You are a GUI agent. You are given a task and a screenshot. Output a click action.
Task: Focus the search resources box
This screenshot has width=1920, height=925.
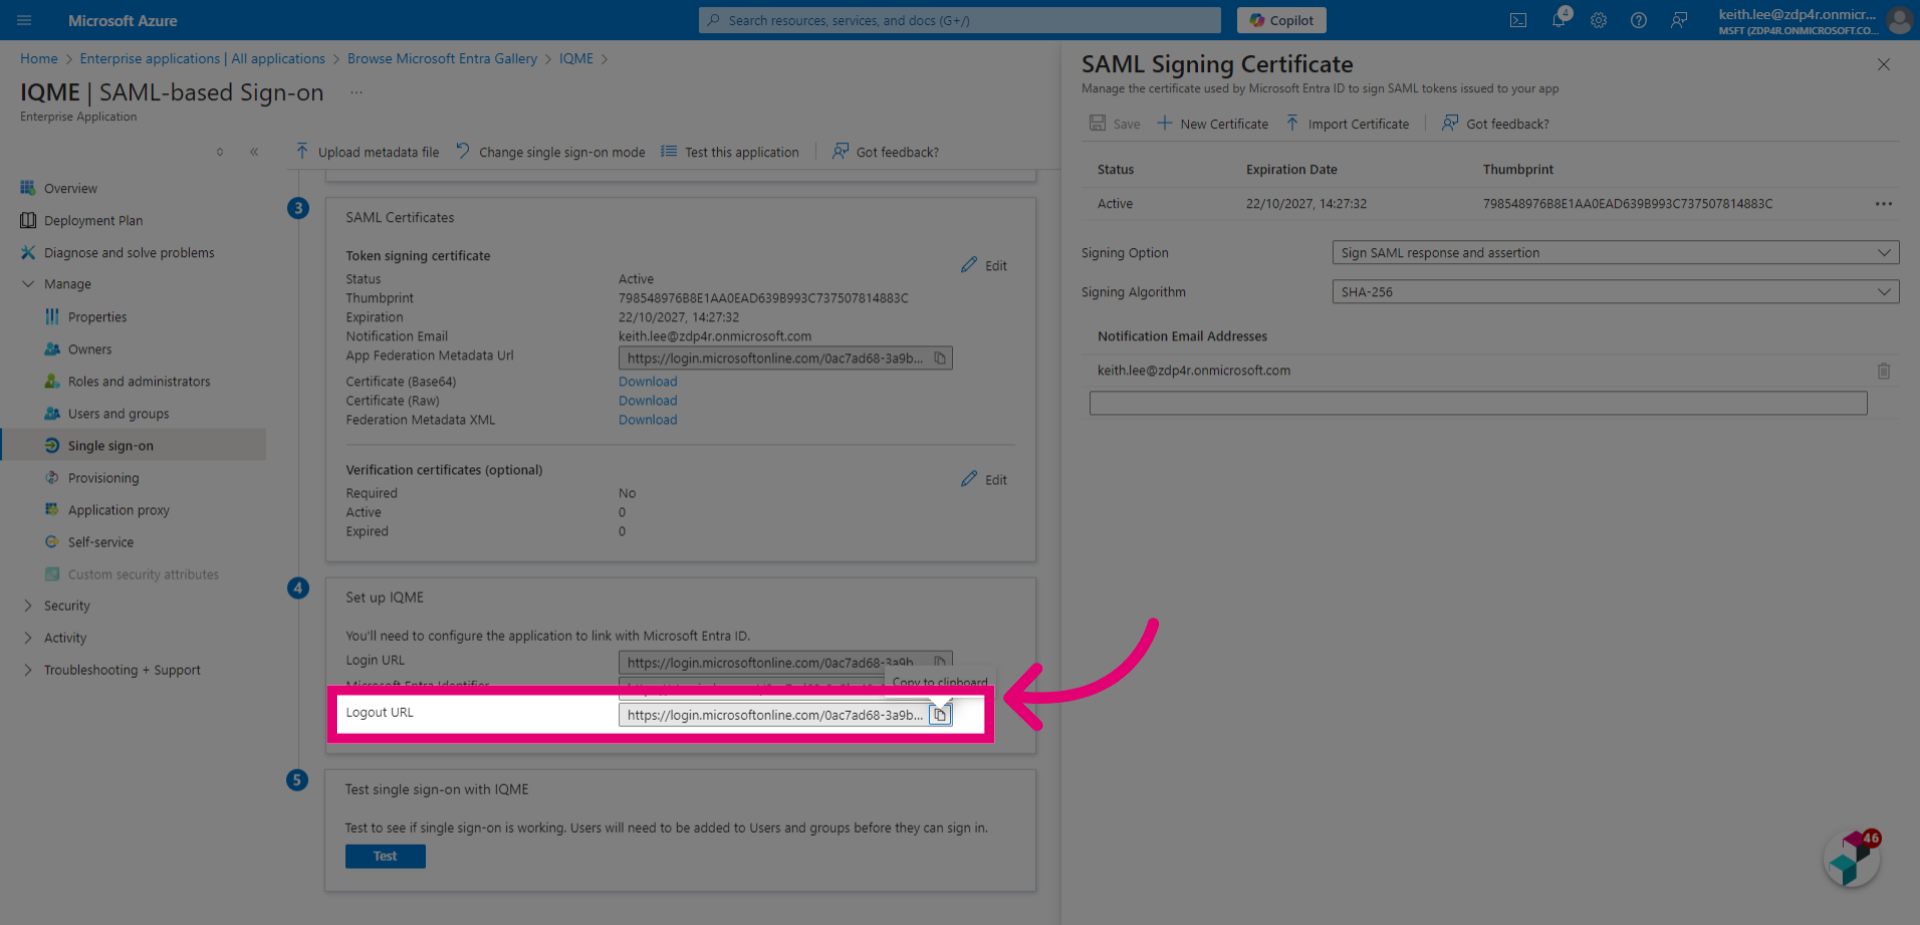pos(959,20)
